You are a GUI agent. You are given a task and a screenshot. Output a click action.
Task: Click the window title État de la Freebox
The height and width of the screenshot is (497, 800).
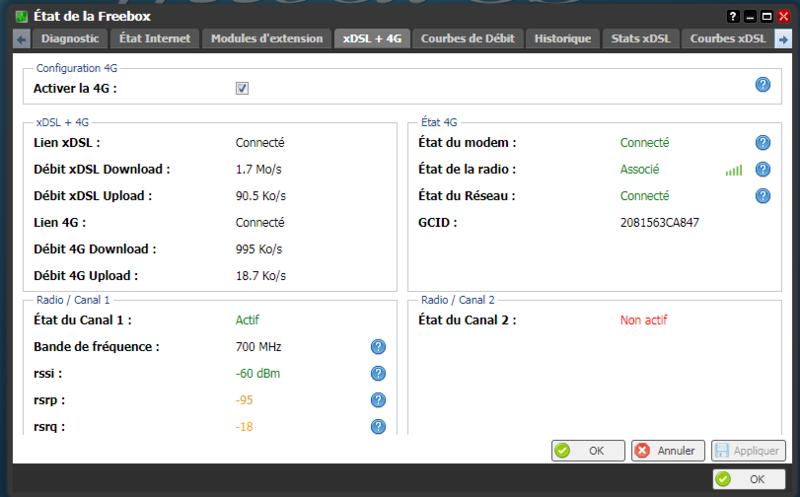pos(92,16)
